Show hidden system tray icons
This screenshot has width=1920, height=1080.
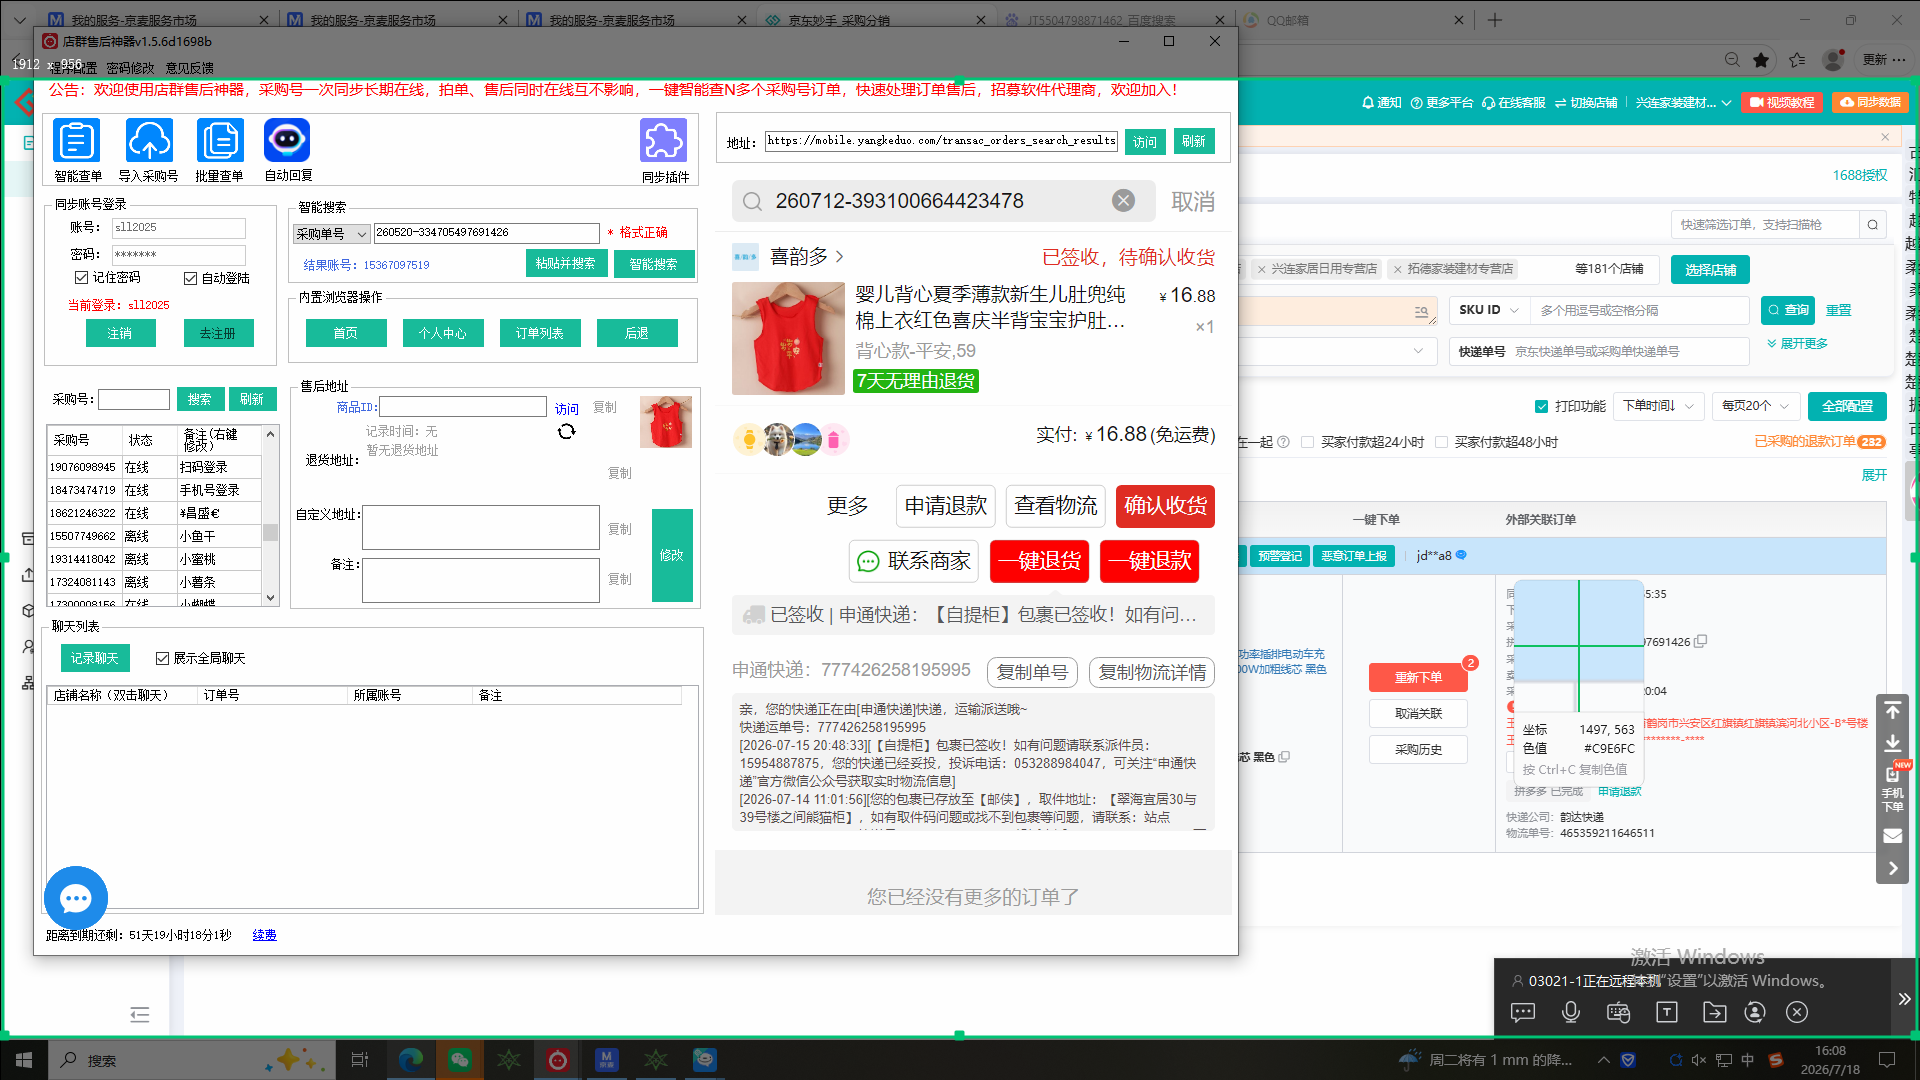(1604, 1060)
